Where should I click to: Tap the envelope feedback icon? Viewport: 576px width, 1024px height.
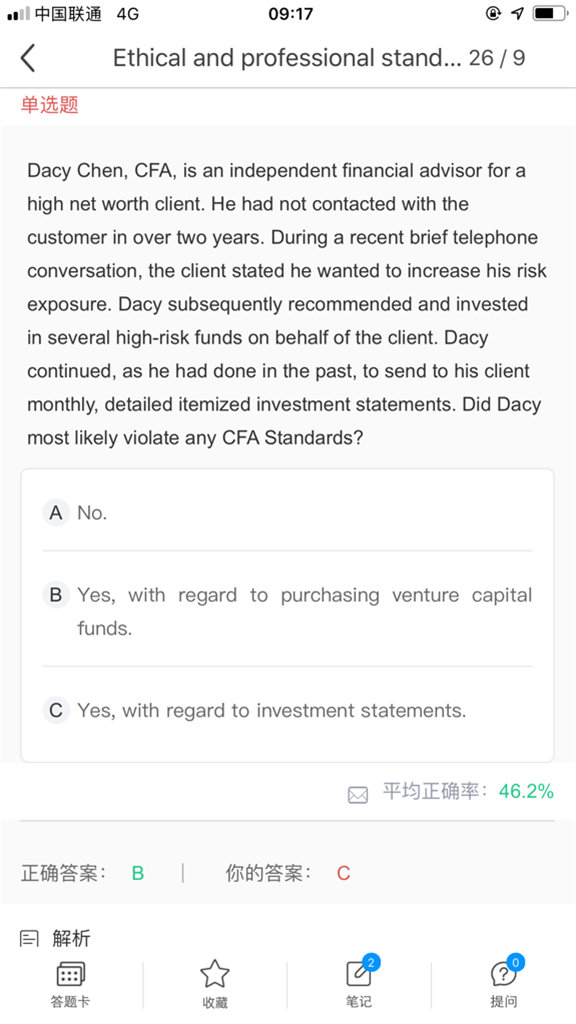[358, 794]
